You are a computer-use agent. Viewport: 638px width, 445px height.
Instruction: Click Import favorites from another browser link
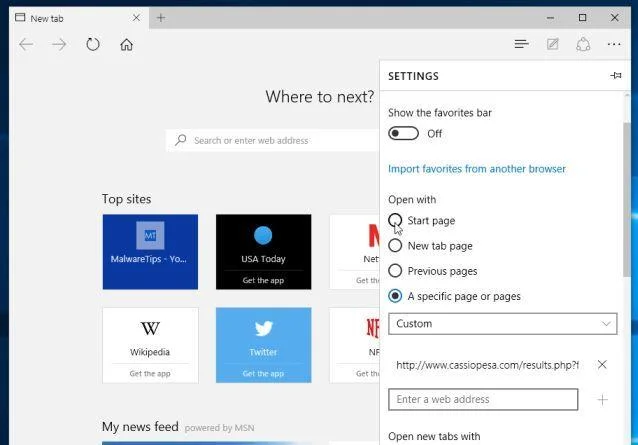coord(477,169)
